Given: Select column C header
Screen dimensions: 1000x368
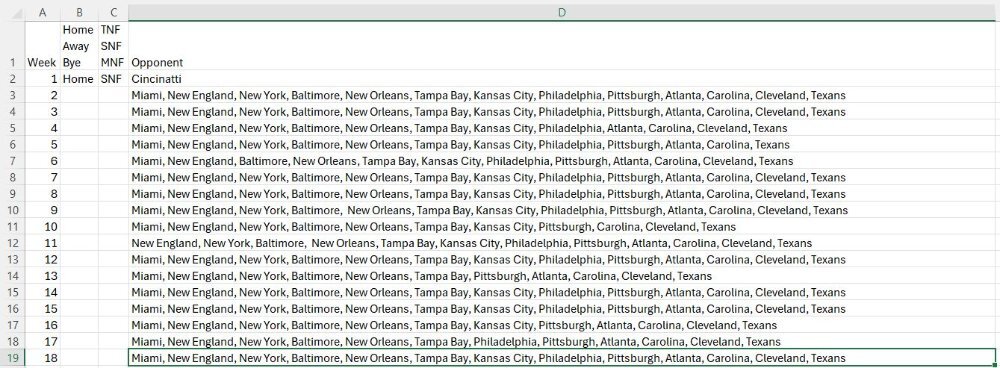Looking at the screenshot, I should pyautogui.click(x=113, y=12).
